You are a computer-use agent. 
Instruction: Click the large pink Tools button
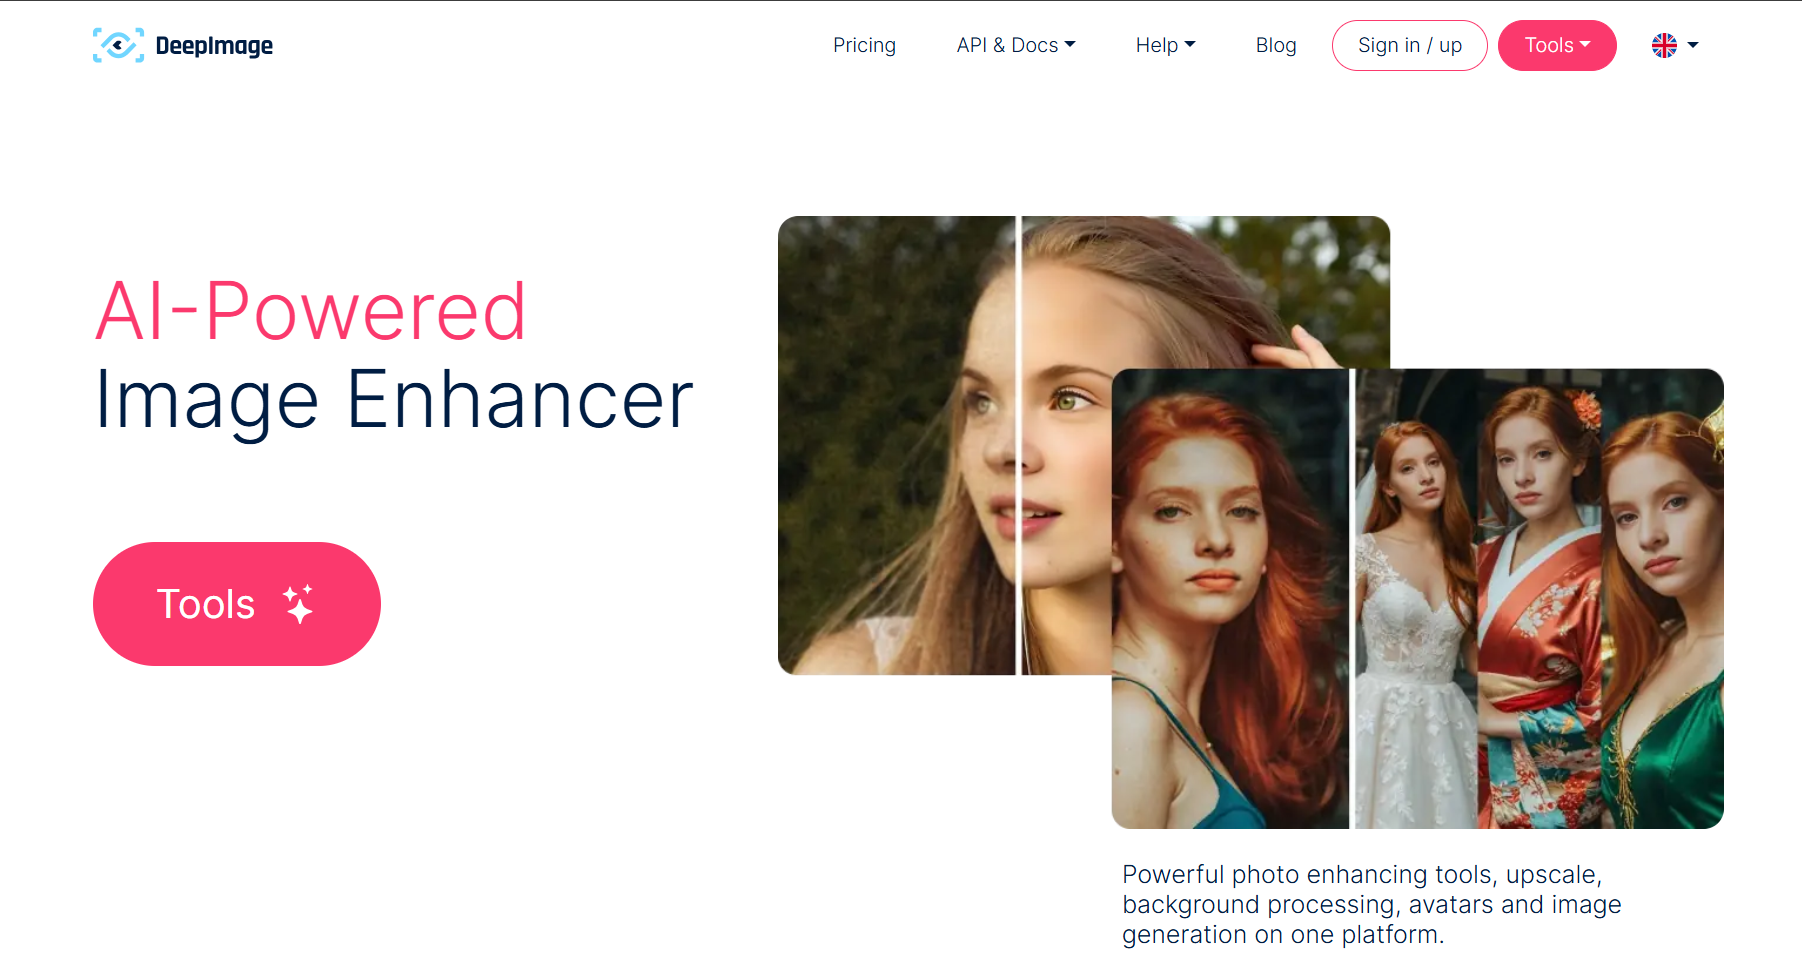click(x=237, y=604)
